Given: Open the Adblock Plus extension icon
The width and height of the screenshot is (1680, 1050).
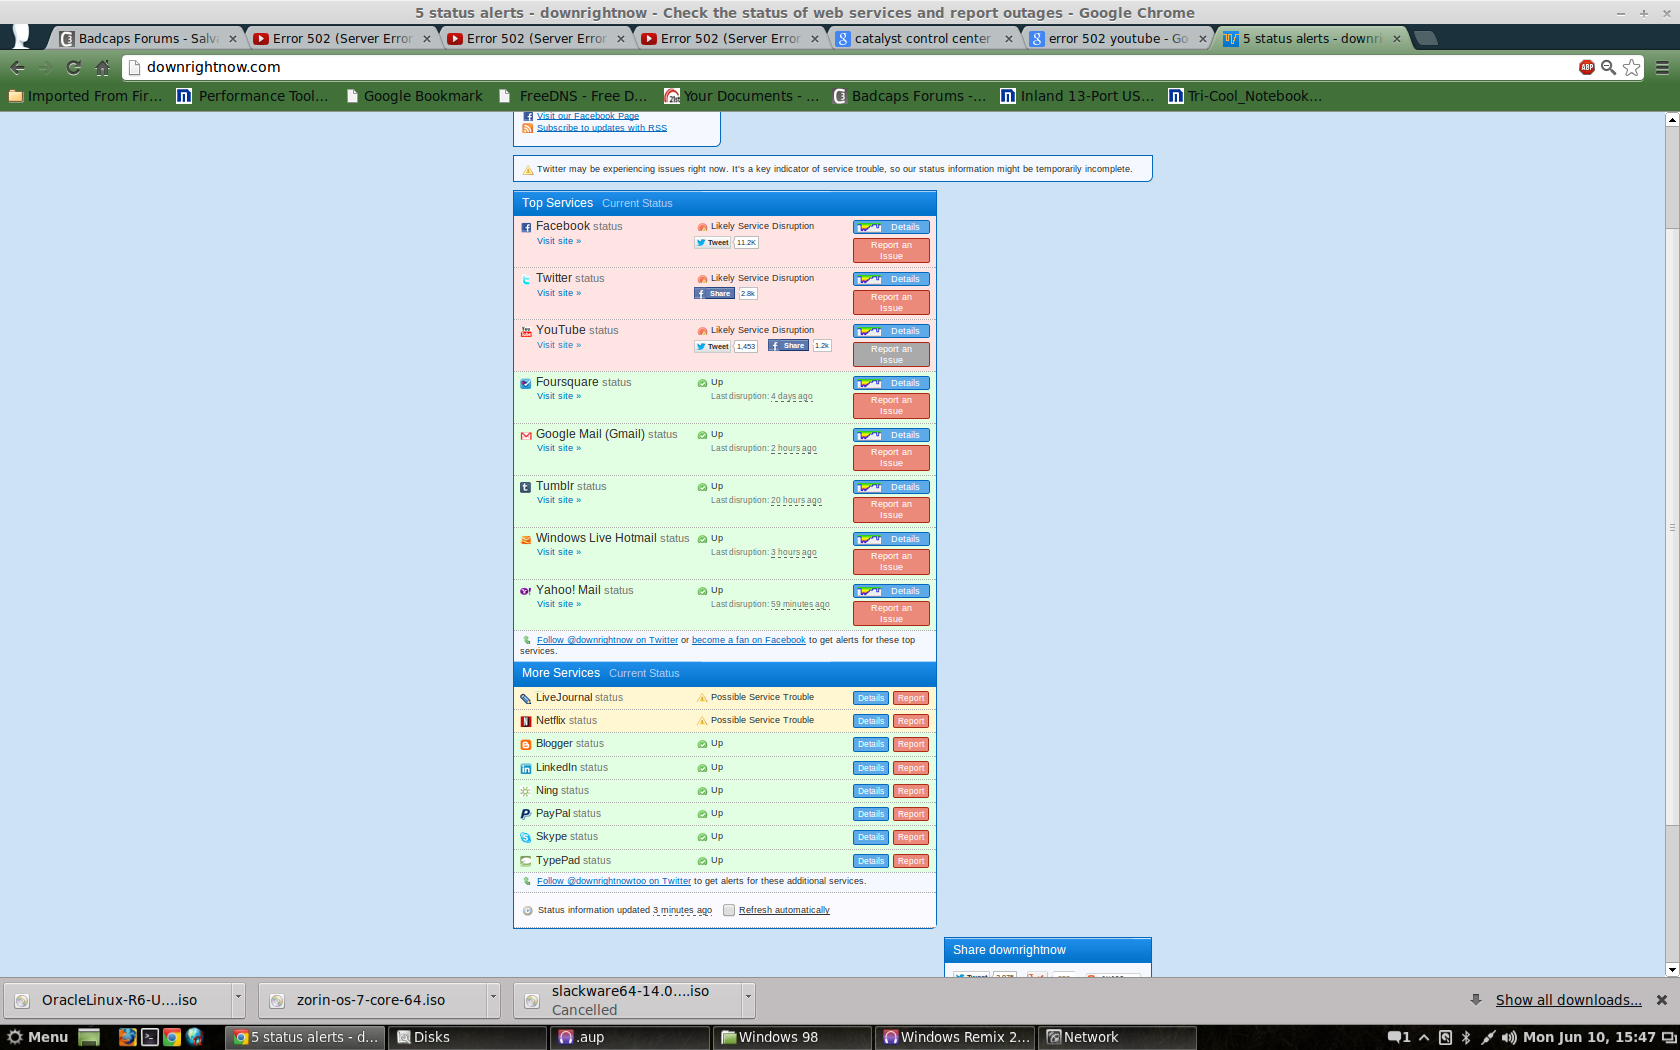Looking at the screenshot, I should [1587, 67].
